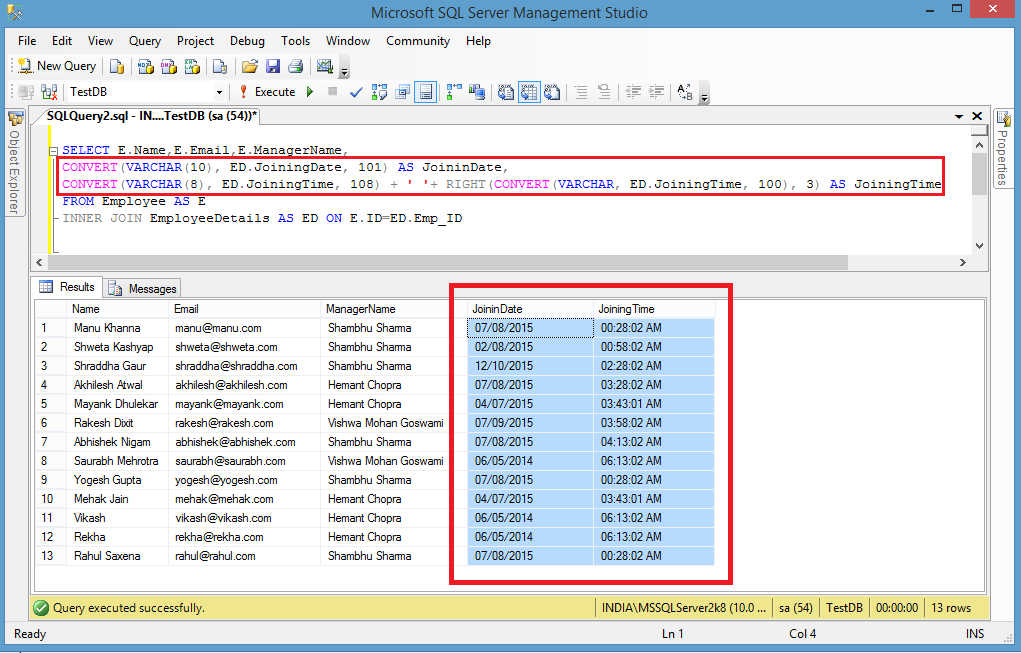Toggle Include Client Statistics
Viewport: 1021px width, 653px height.
pyautogui.click(x=477, y=92)
